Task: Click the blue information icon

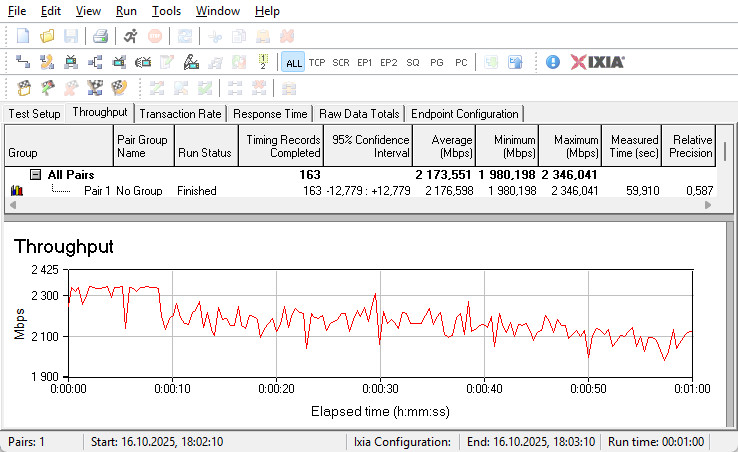Action: click(553, 62)
